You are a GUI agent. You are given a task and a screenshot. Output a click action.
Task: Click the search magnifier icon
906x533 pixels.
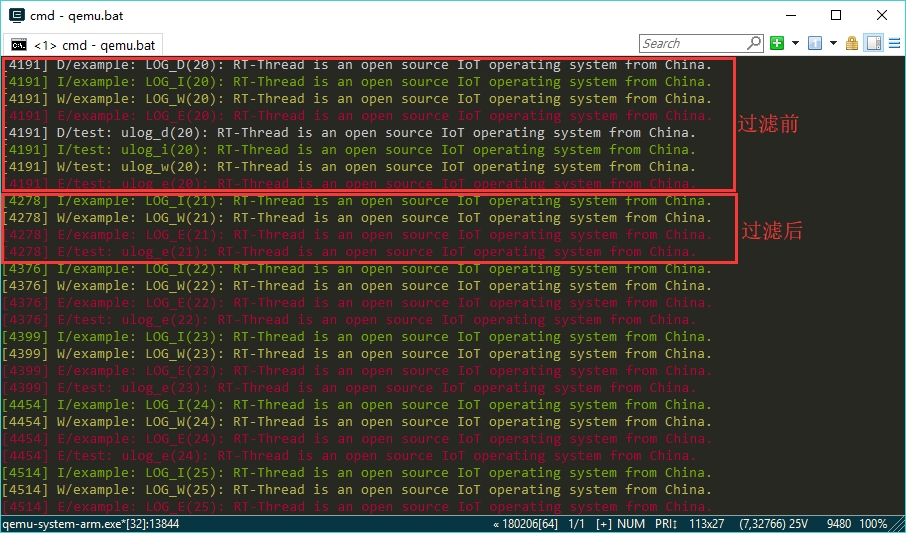click(x=754, y=43)
